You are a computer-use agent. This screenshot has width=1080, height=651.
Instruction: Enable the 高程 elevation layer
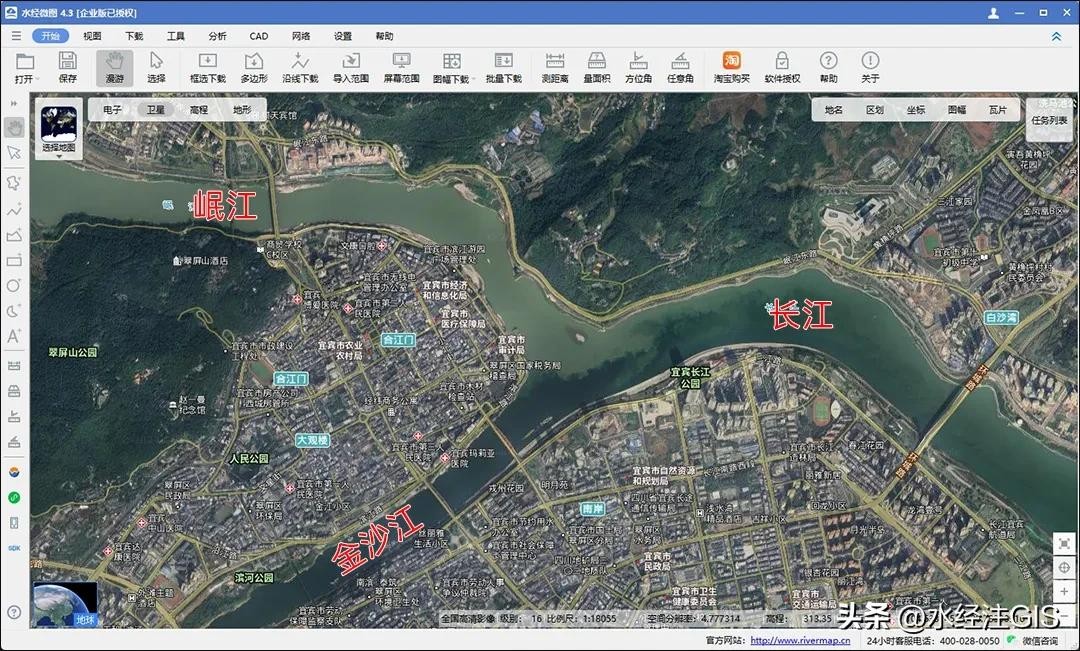(199, 110)
